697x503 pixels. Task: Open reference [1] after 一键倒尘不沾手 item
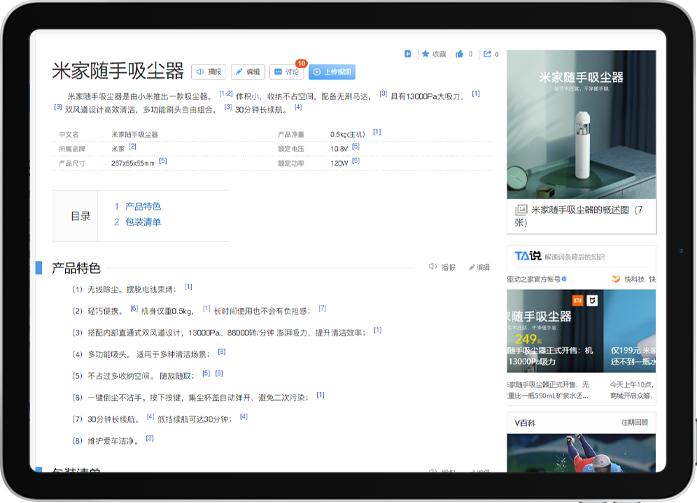pos(320,395)
